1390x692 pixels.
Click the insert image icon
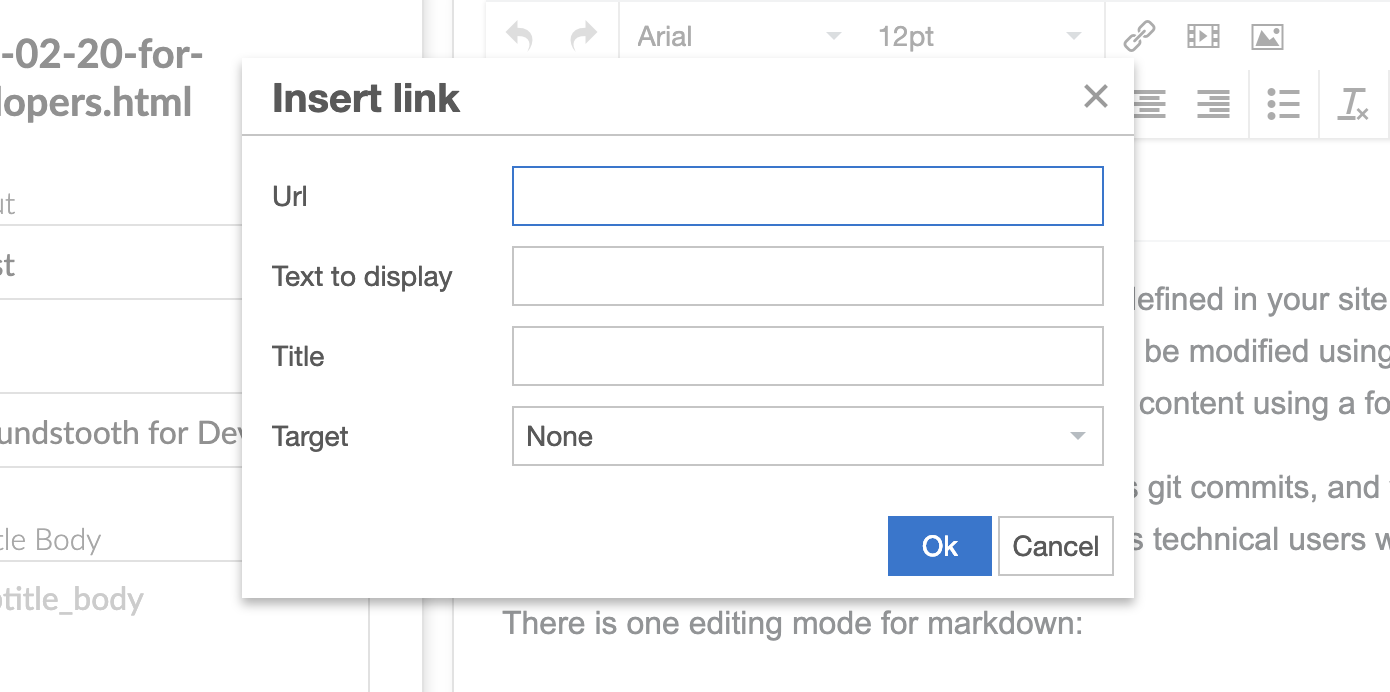click(x=1267, y=37)
